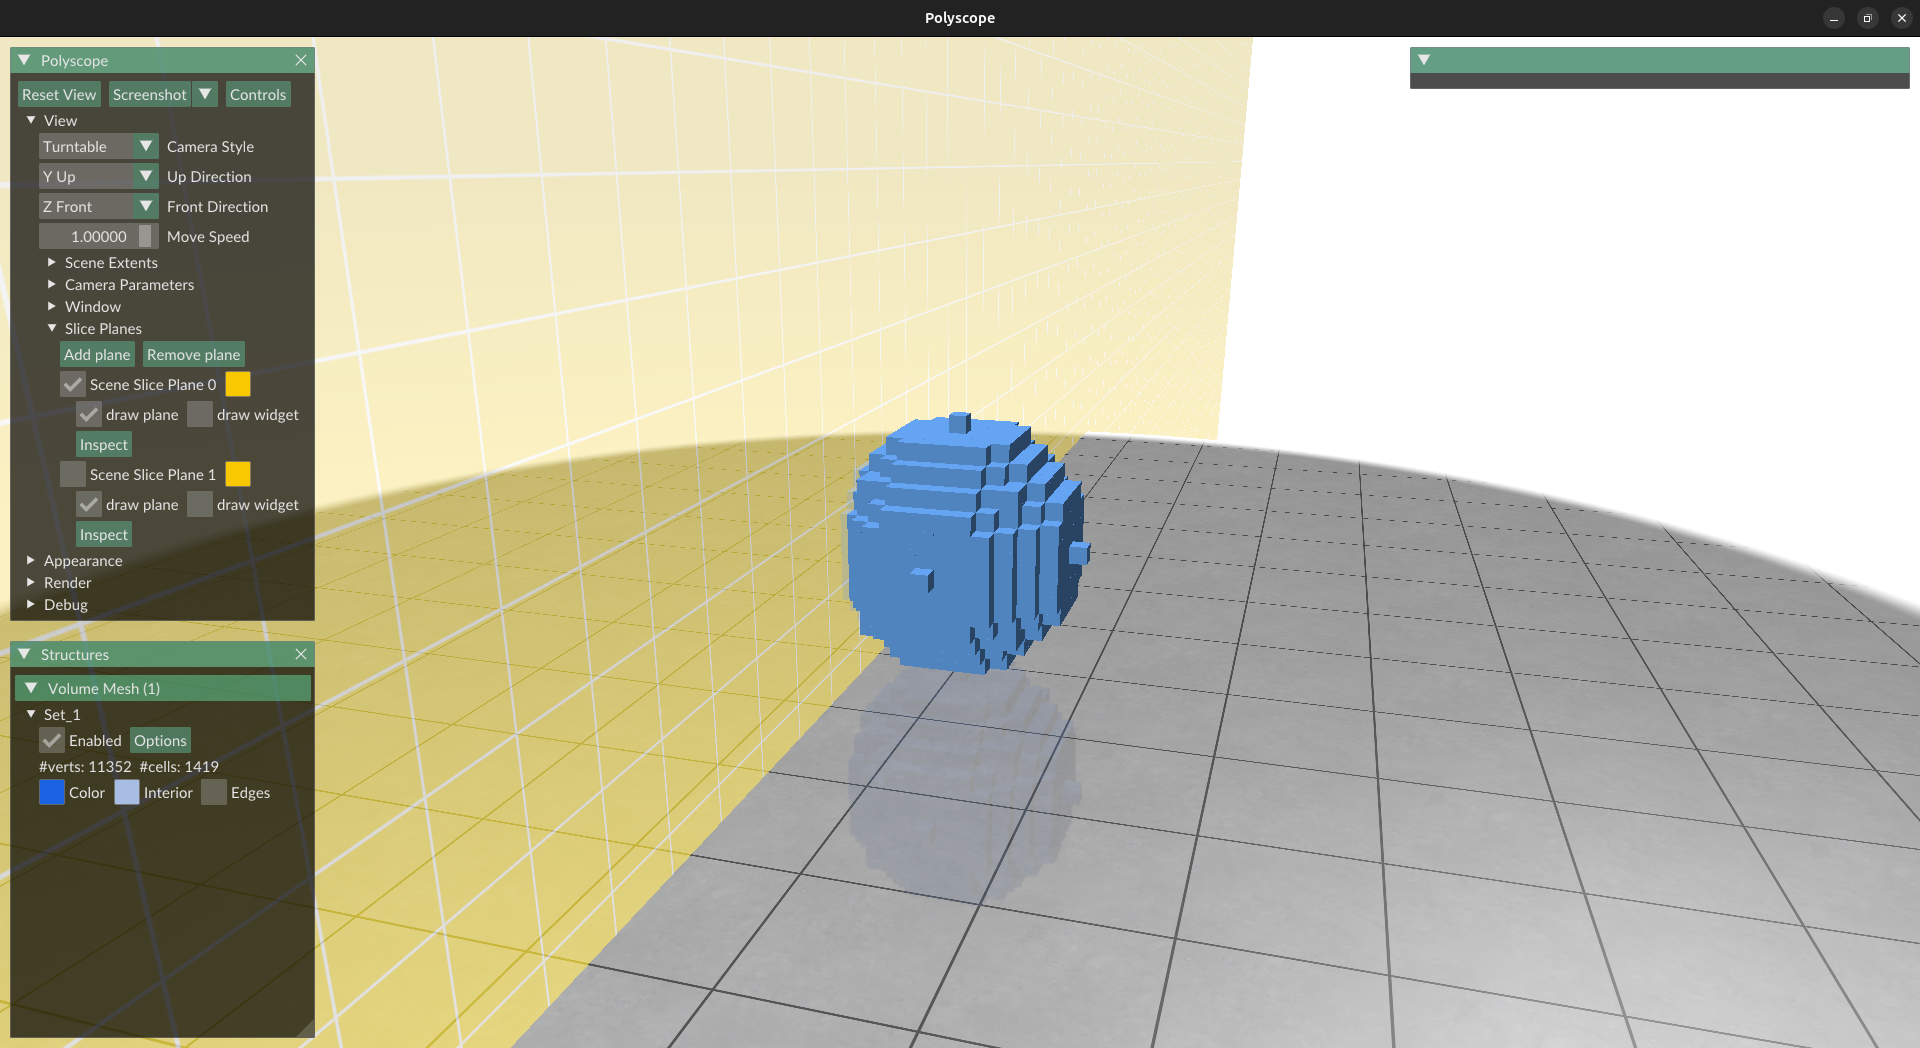The image size is (1920, 1048).
Task: Disable the Set_1 Enabled checkbox
Action: (52, 741)
